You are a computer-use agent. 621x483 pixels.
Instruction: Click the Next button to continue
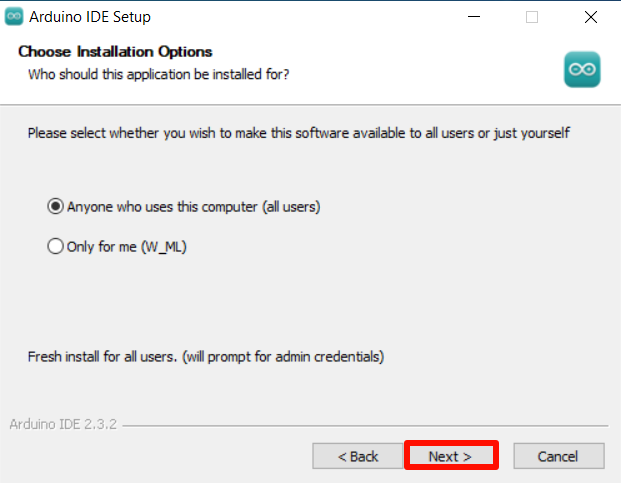click(451, 456)
